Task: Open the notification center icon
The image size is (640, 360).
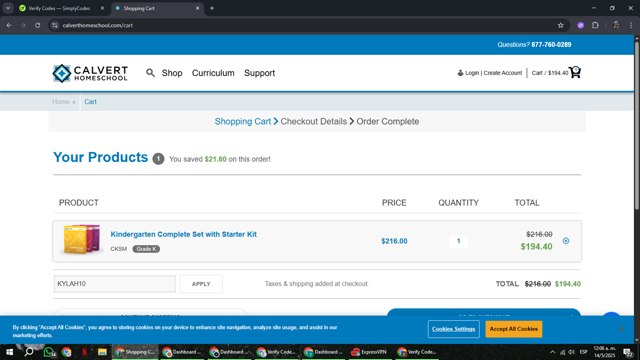Action: click(628, 352)
